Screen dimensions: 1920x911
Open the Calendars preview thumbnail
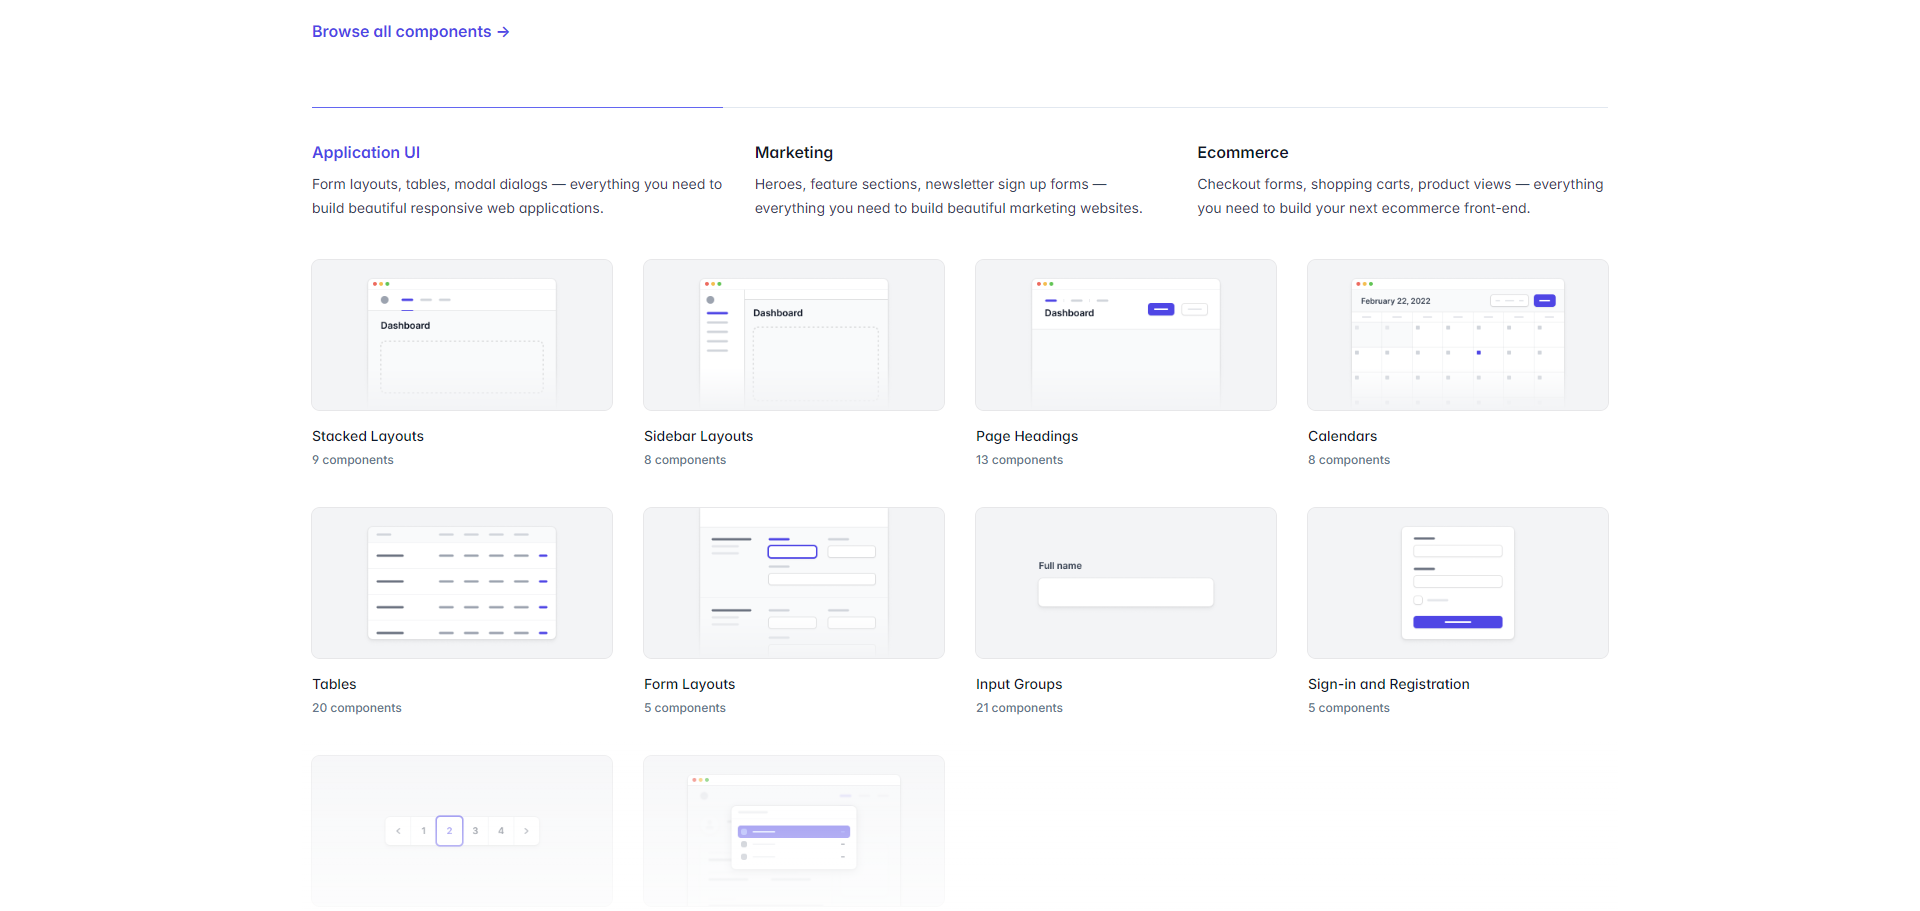pos(1458,335)
